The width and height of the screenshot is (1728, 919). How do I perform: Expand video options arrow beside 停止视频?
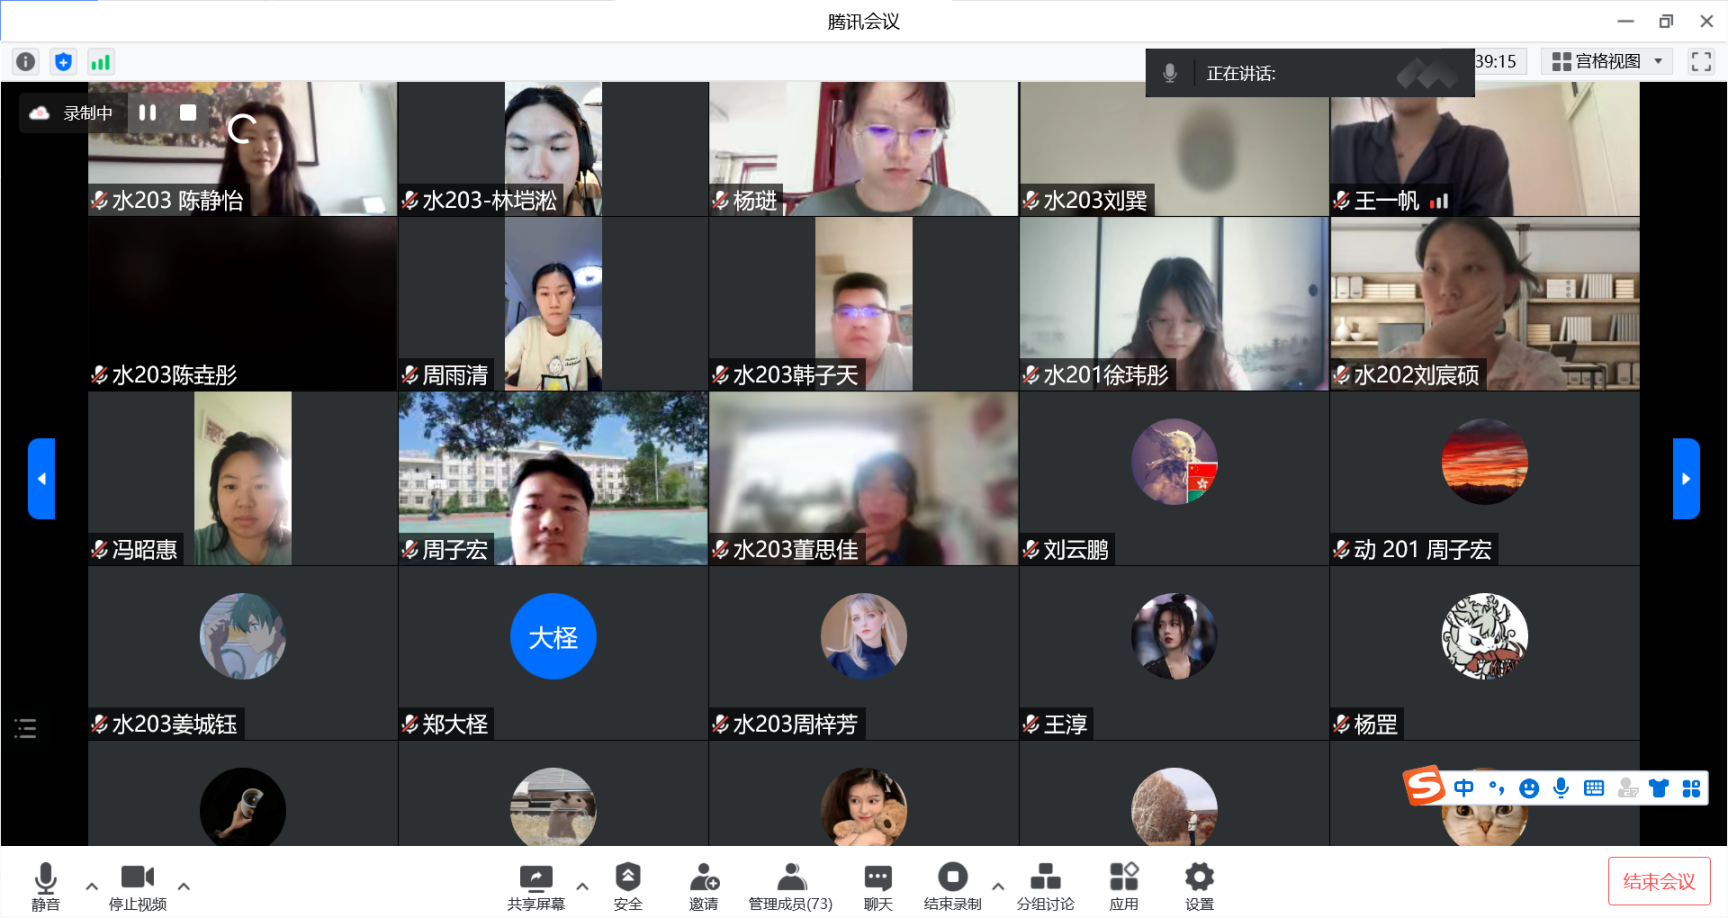[x=184, y=886]
